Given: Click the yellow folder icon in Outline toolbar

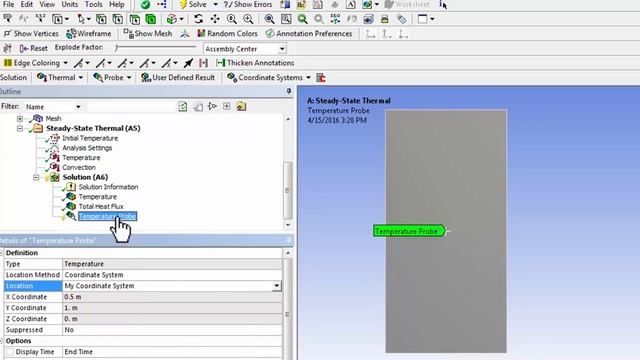Looking at the screenshot, I should pyautogui.click(x=241, y=107).
